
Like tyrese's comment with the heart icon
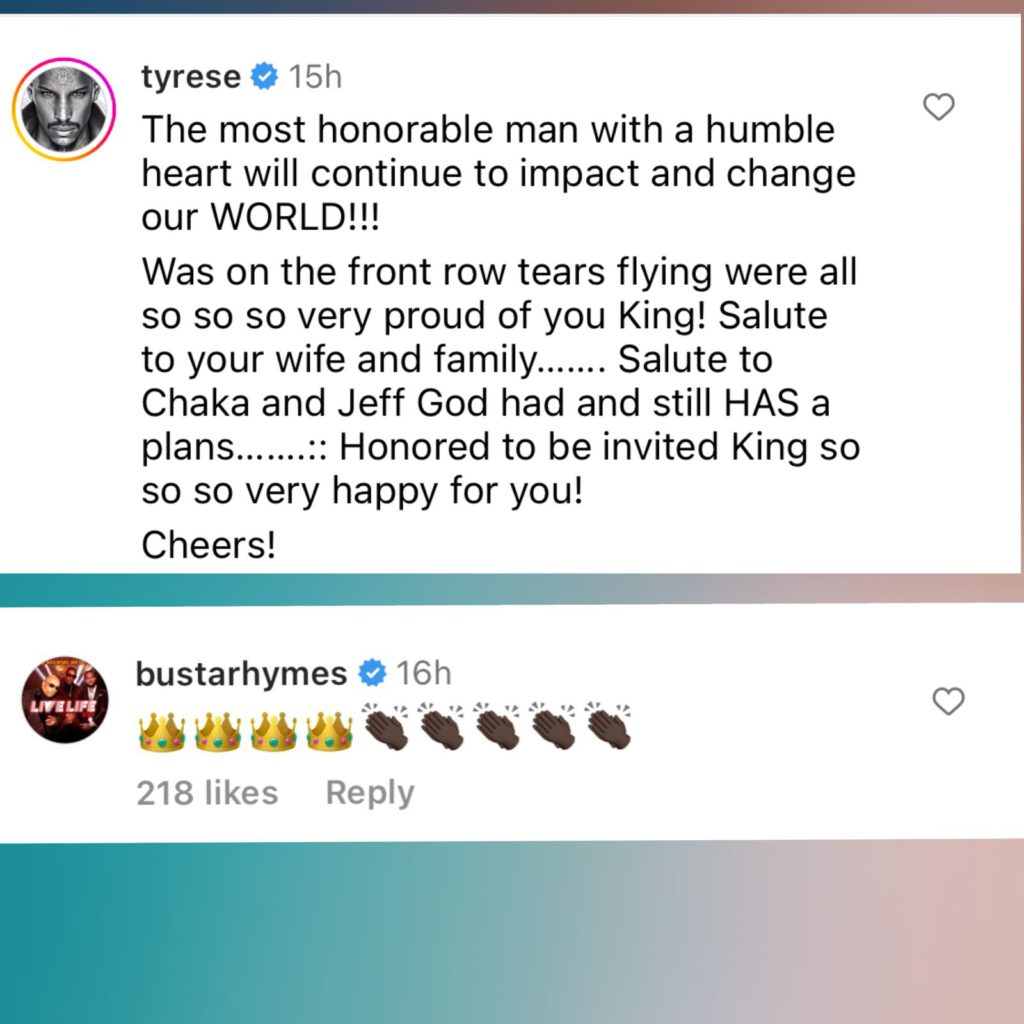coord(938,107)
